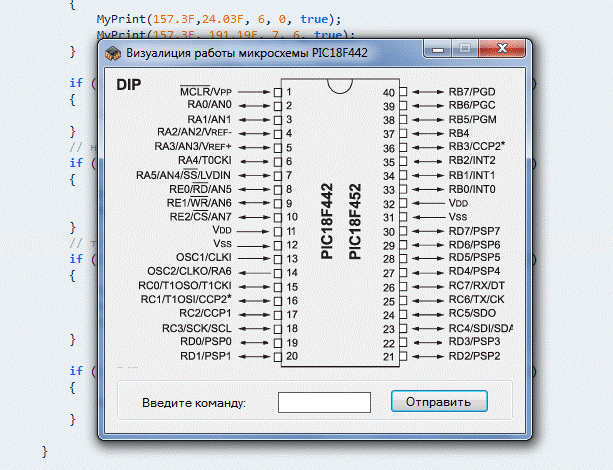The image size is (613, 470).
Task: Toggle pin 13 square for OSC1/CLKI
Action: coord(278,259)
